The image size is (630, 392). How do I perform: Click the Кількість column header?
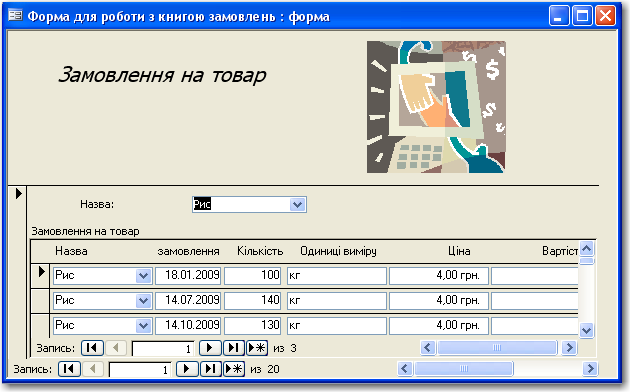(260, 251)
